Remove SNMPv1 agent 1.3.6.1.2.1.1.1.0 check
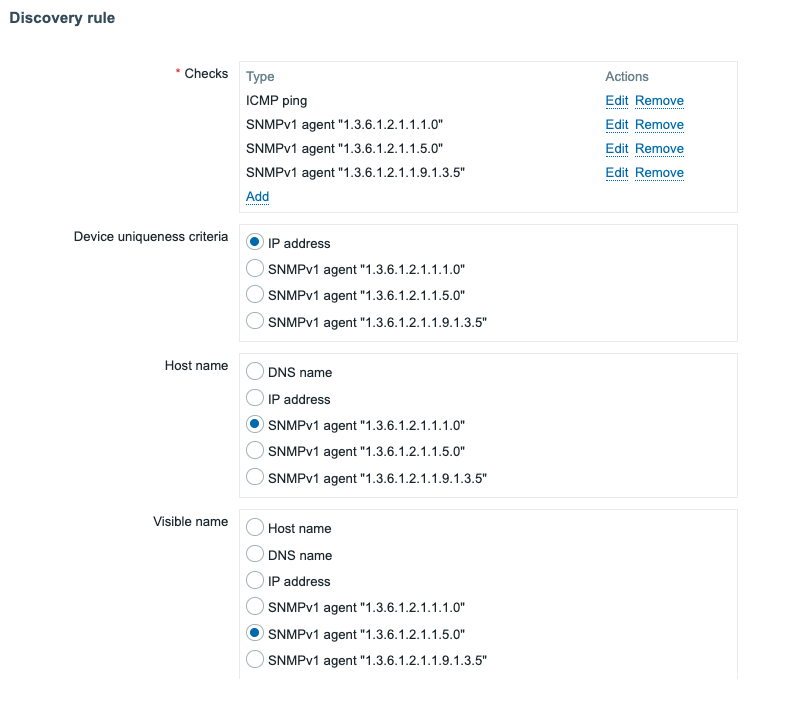 [659, 125]
